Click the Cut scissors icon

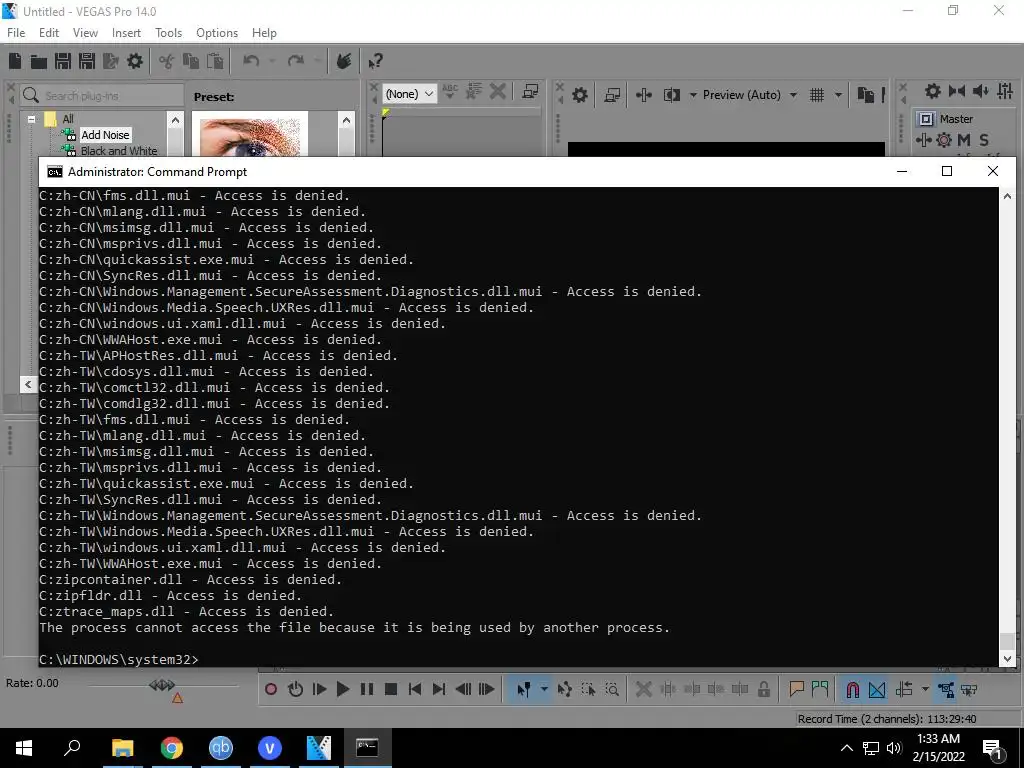click(167, 61)
